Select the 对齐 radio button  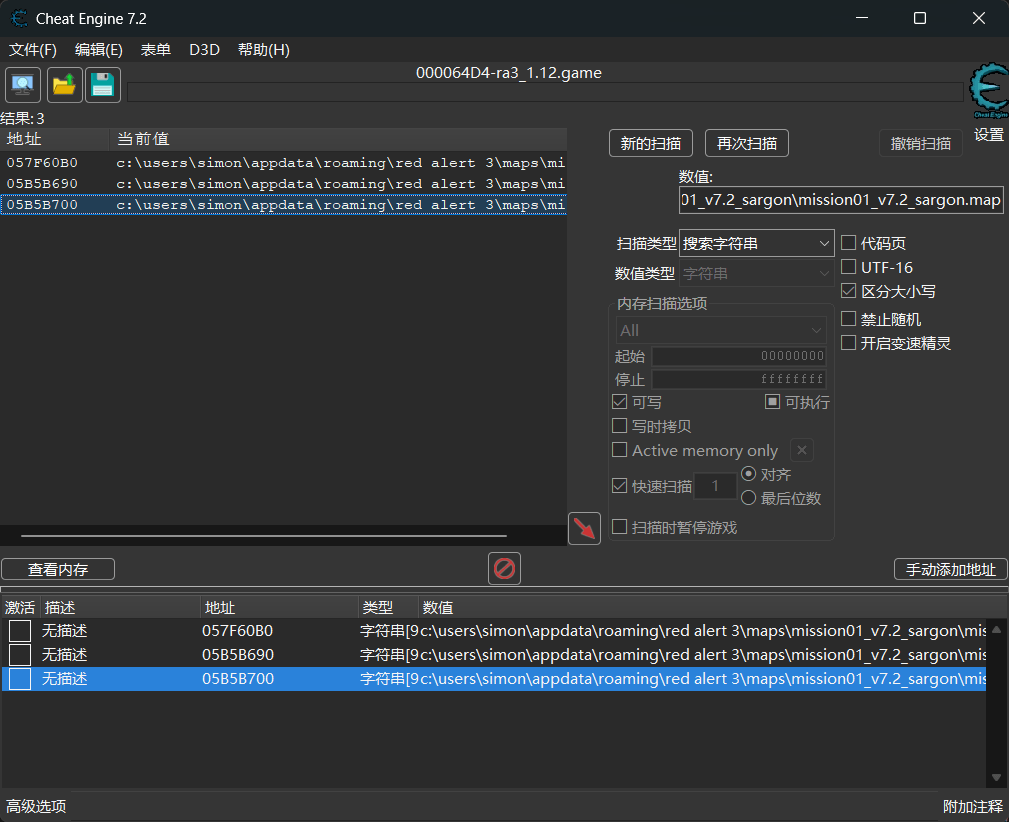tap(748, 474)
